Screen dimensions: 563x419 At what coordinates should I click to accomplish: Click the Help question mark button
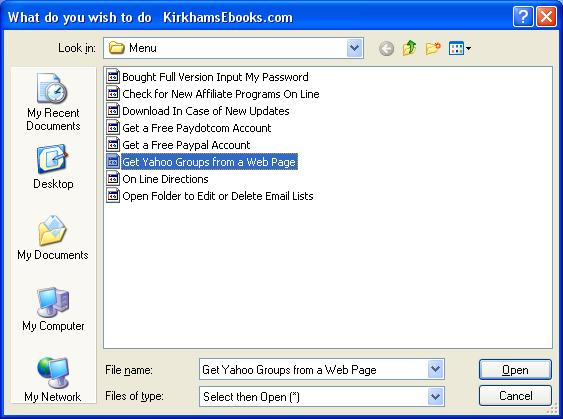[x=523, y=17]
